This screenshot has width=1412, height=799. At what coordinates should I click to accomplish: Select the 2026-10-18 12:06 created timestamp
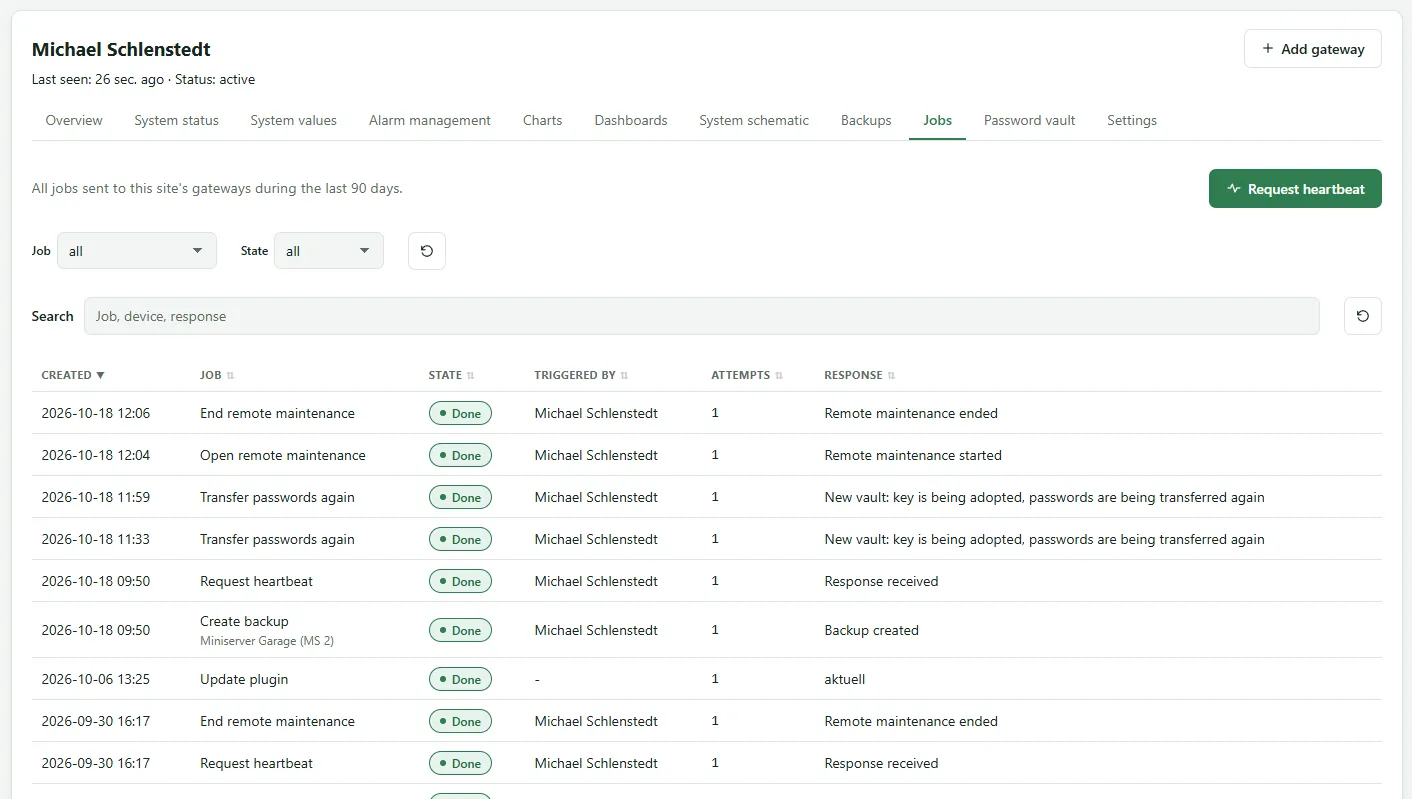[96, 413]
